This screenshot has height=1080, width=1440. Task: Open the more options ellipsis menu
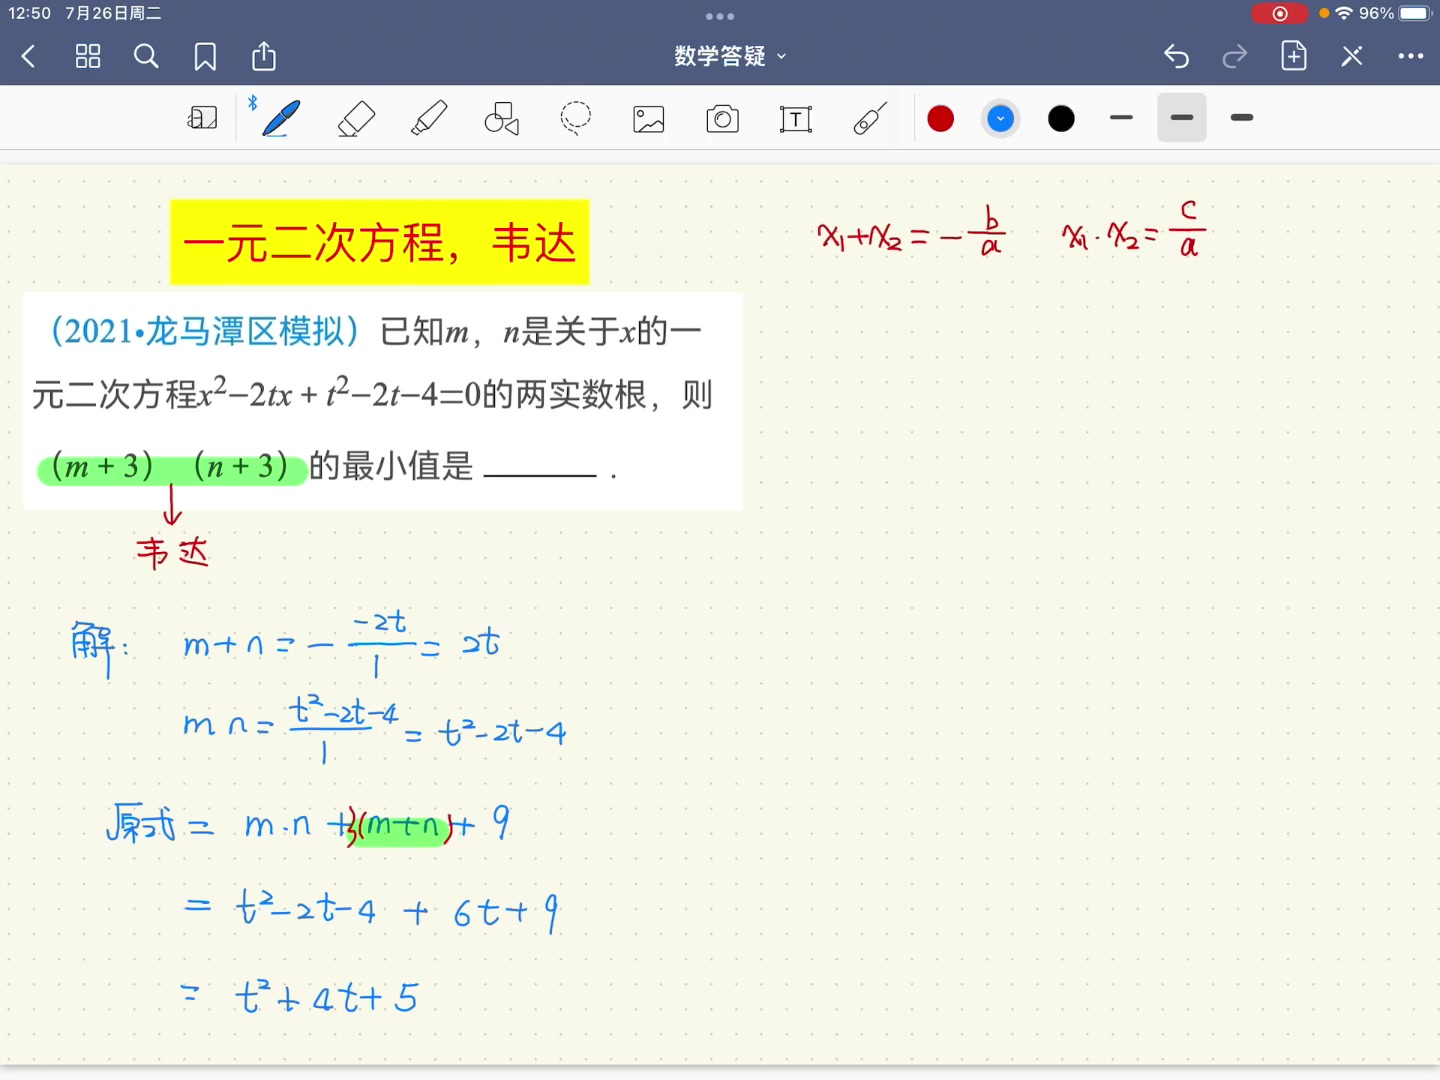(1411, 56)
